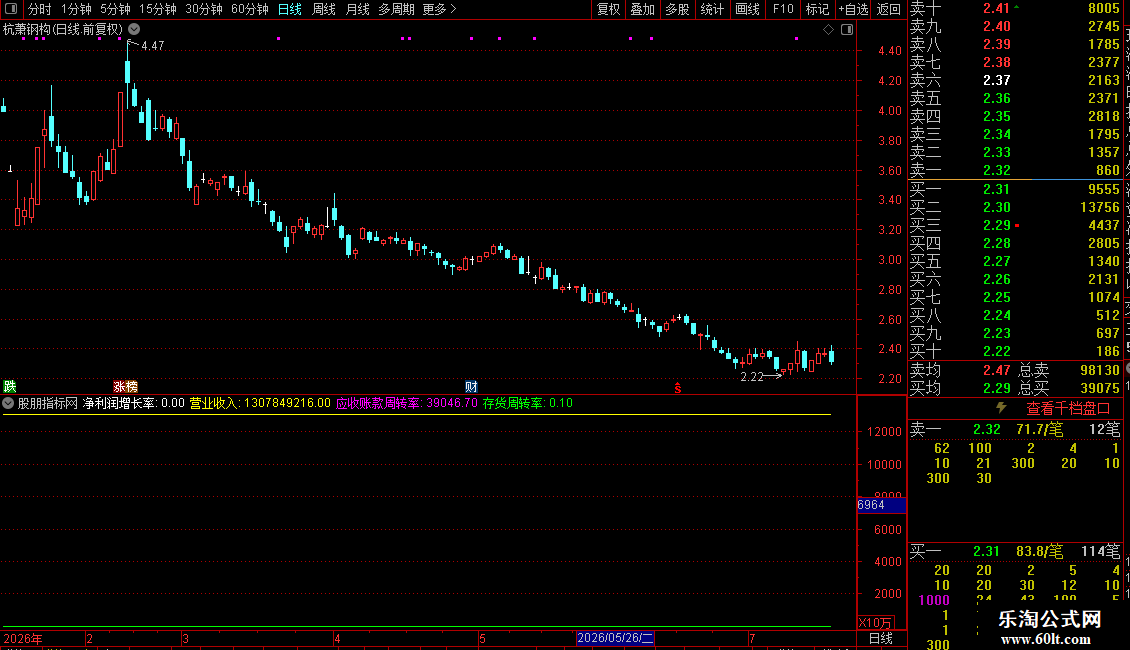Add stock to watchlist with +自选
This screenshot has height=650, width=1130.
click(853, 9)
